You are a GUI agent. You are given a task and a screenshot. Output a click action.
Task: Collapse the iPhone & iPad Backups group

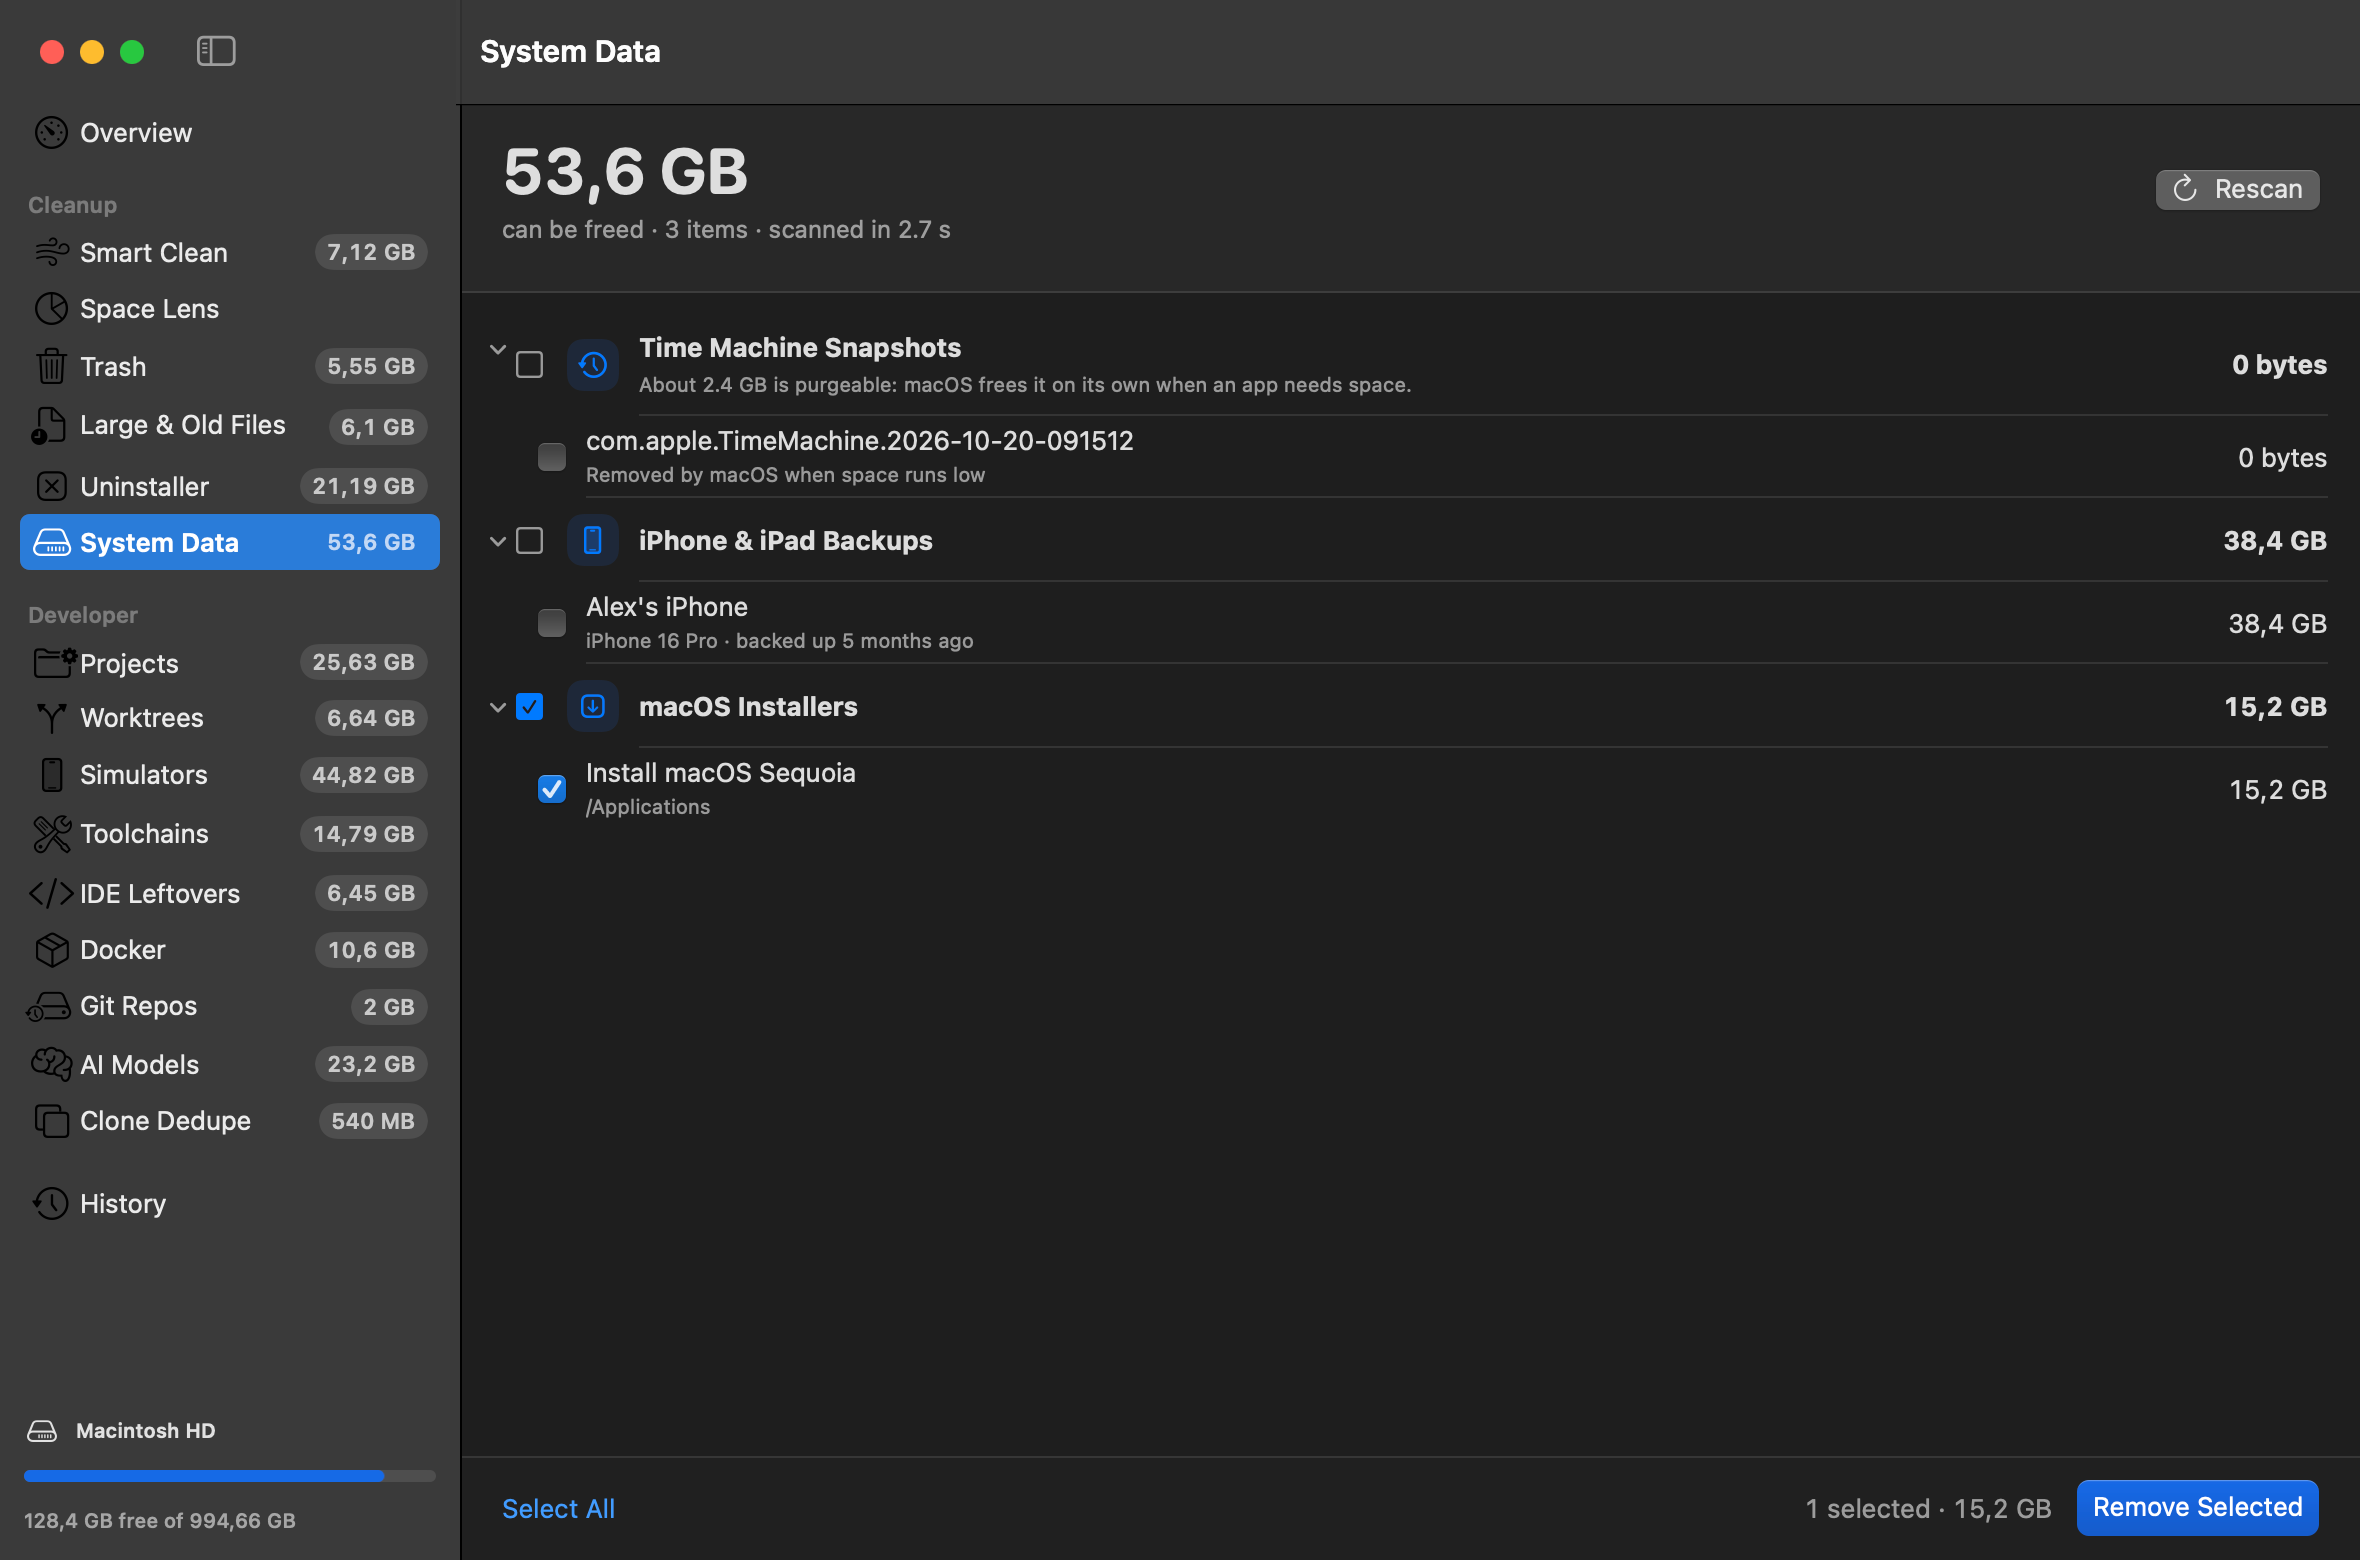(498, 541)
